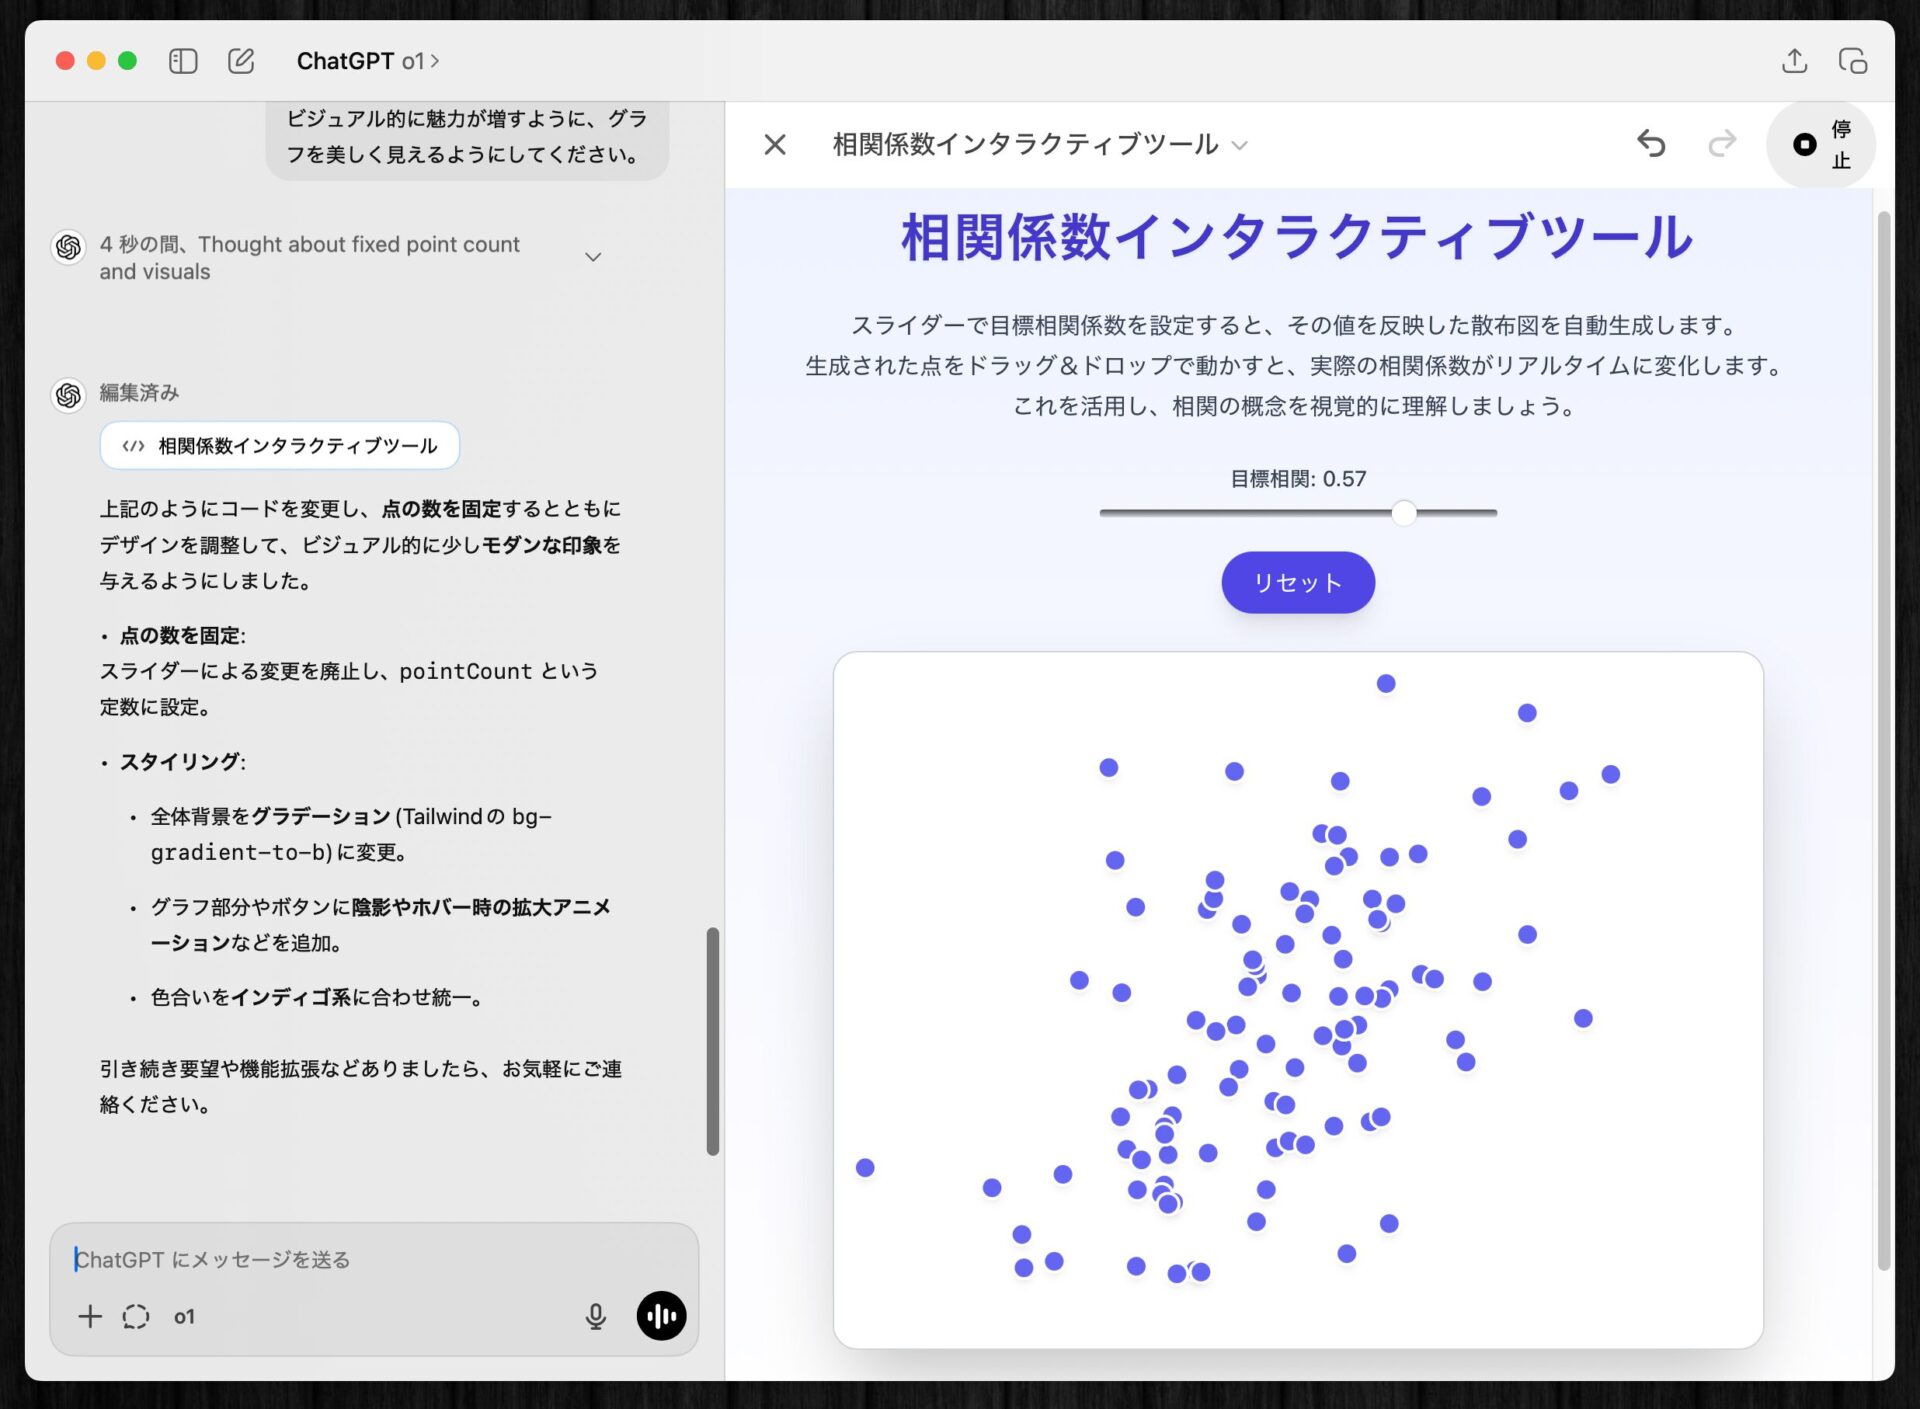Viewport: 1920px width, 1409px height.
Task: Expand the Thought about fixed point count section
Action: tap(593, 257)
